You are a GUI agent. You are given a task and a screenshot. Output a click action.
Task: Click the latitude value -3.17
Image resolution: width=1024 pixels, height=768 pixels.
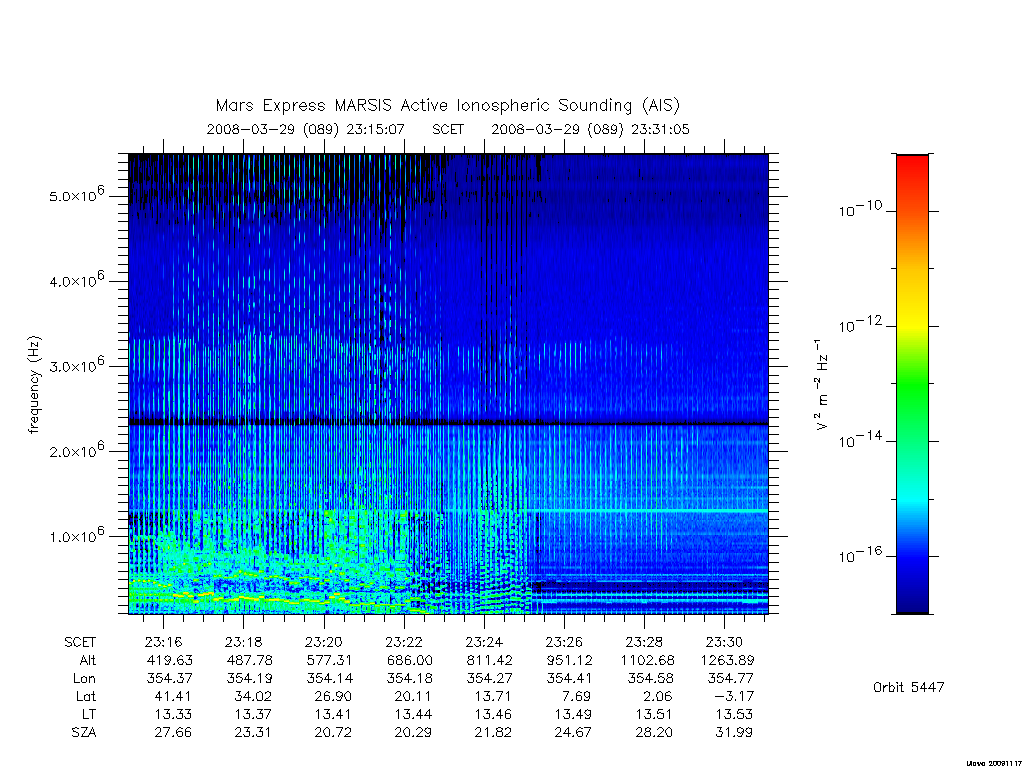tap(734, 696)
